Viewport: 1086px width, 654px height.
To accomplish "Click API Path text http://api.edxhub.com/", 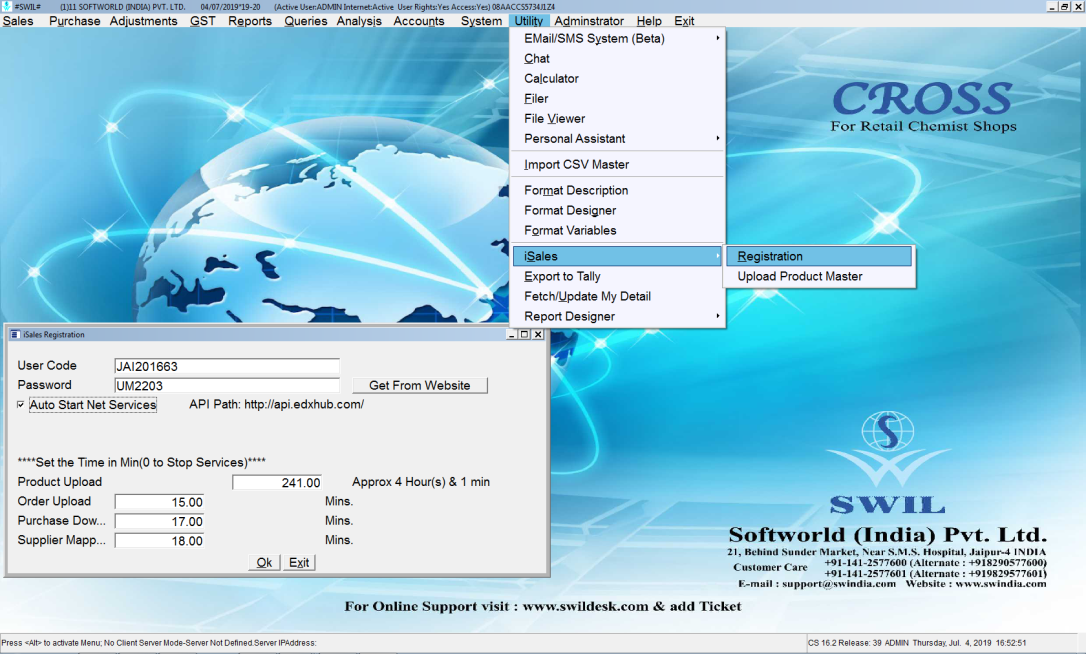I will tap(304, 405).
